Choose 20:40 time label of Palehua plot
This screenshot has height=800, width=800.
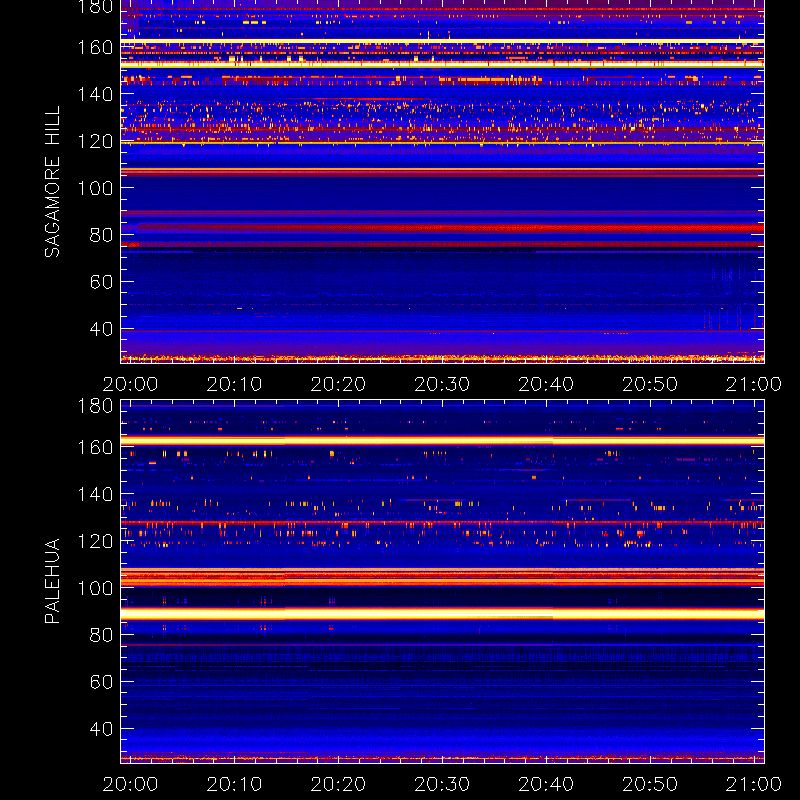[546, 784]
